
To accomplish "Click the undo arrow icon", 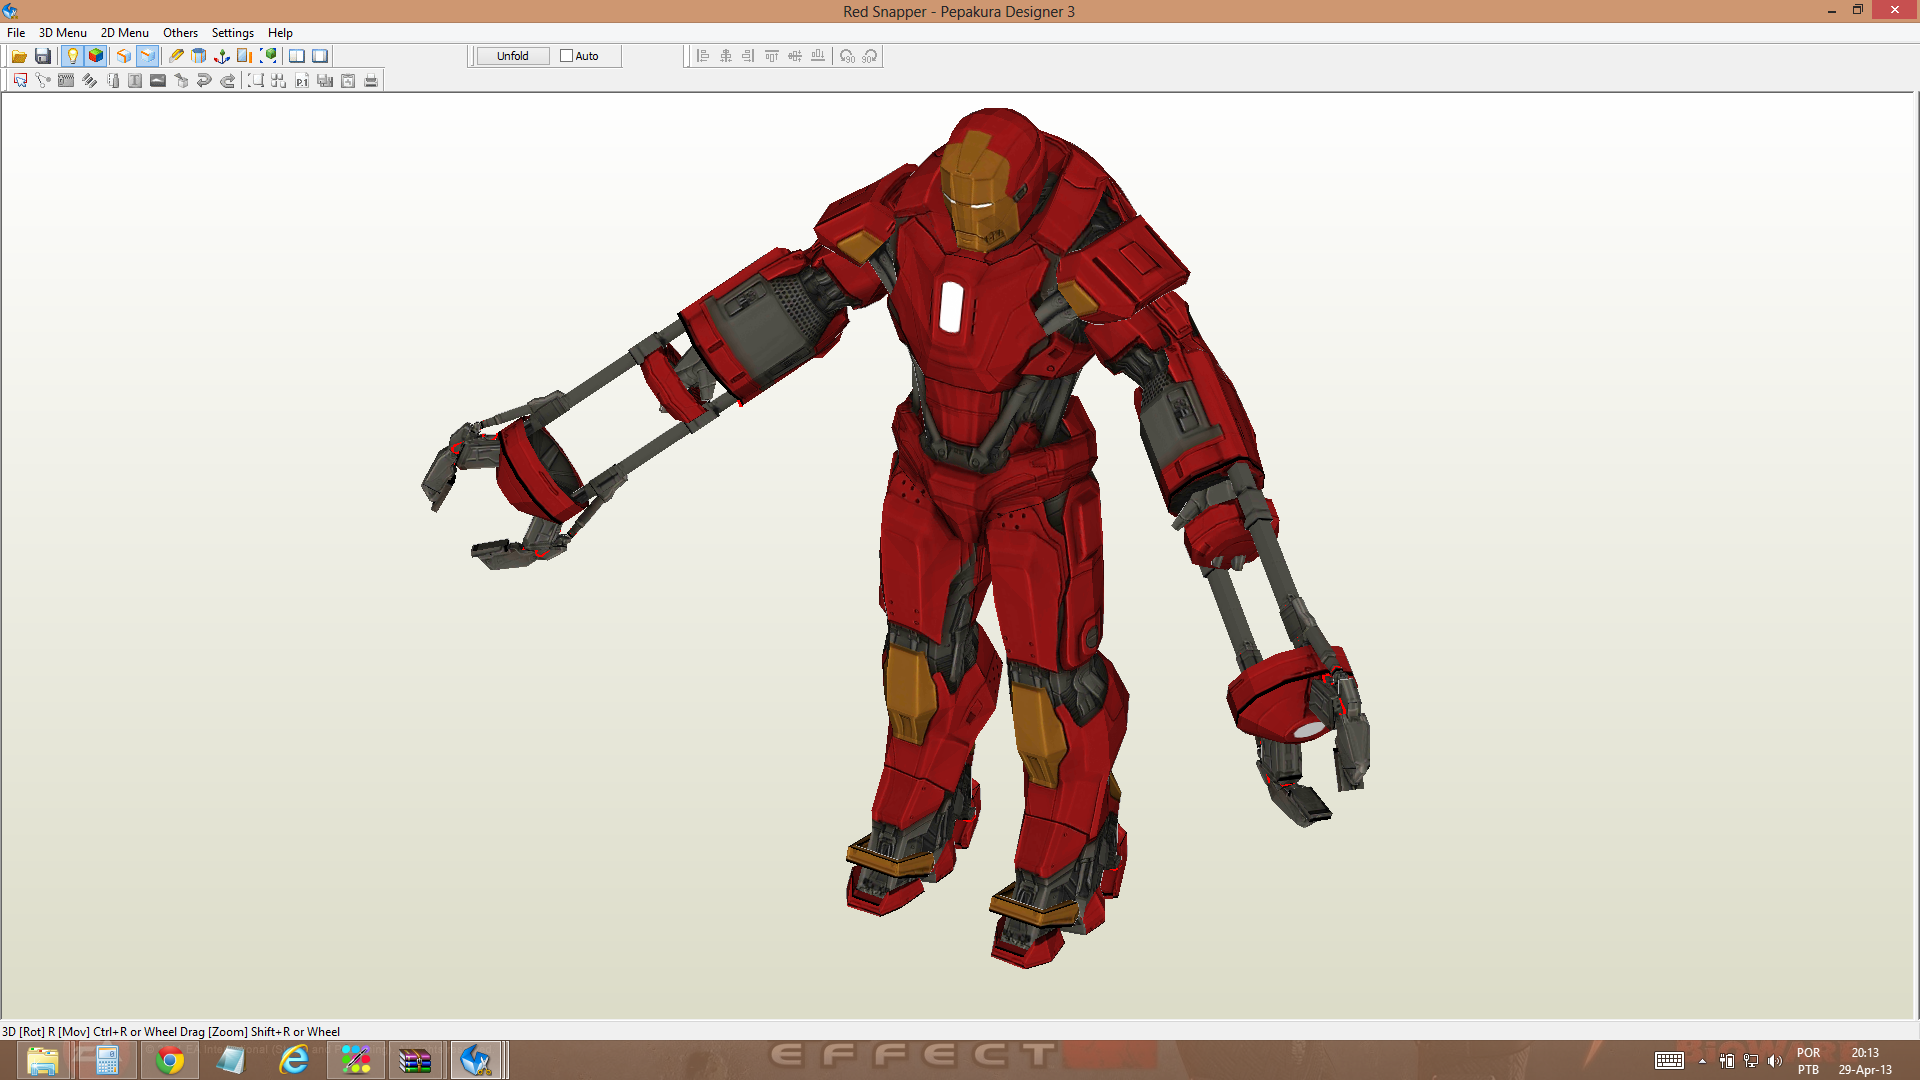I will 204,81.
